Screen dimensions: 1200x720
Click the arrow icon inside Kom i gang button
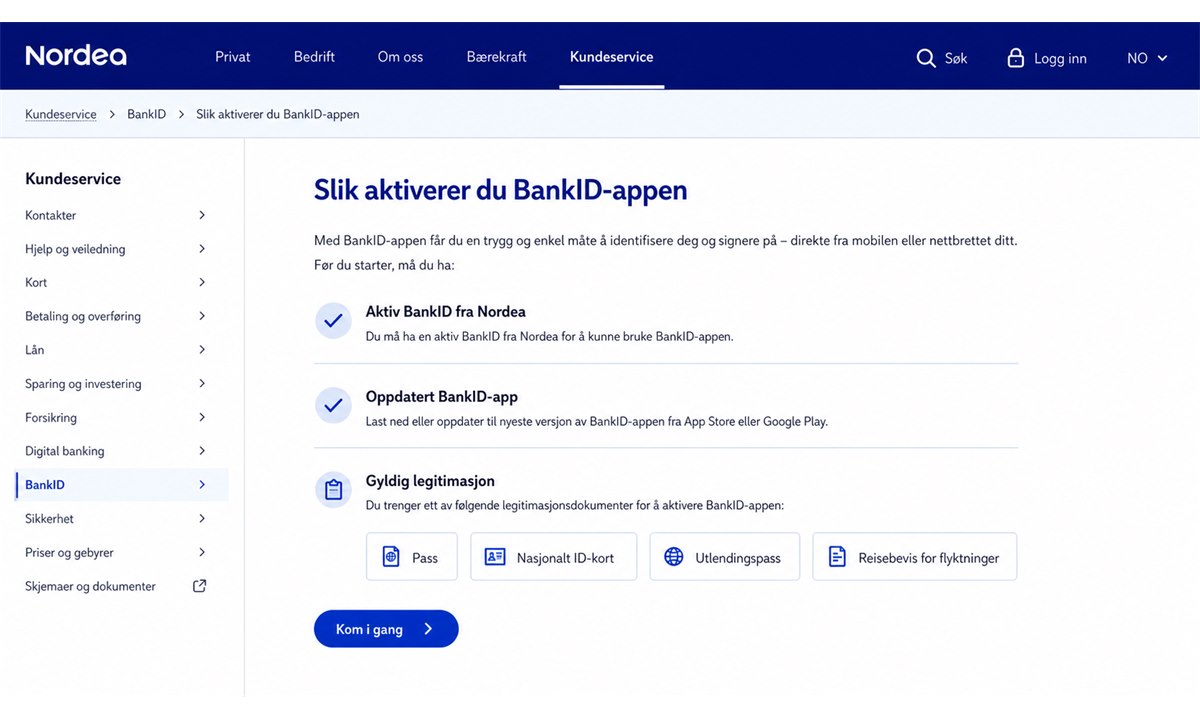click(429, 629)
